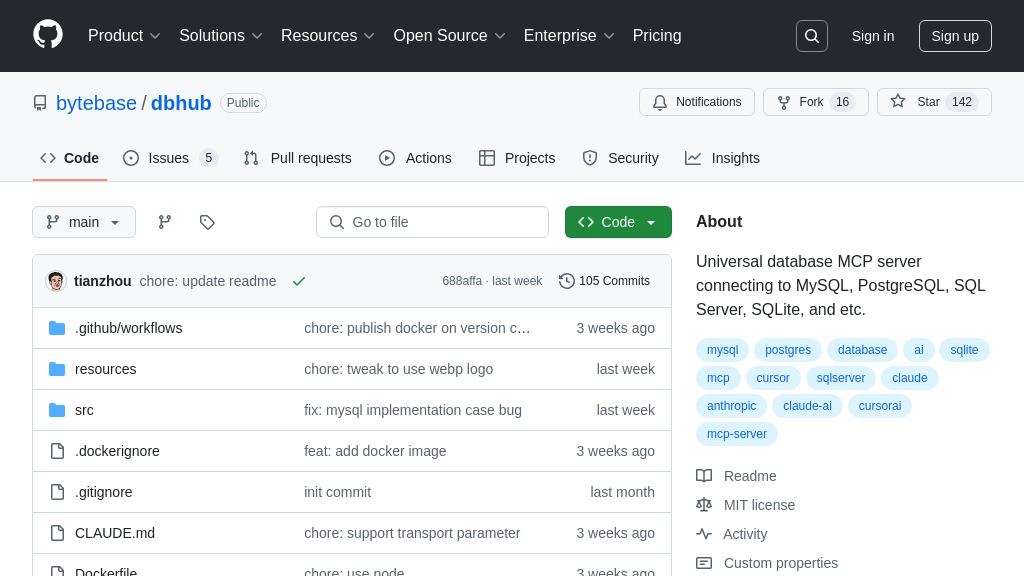Select the sqlite topic tag
Screen dimensions: 1024x576
click(x=964, y=350)
